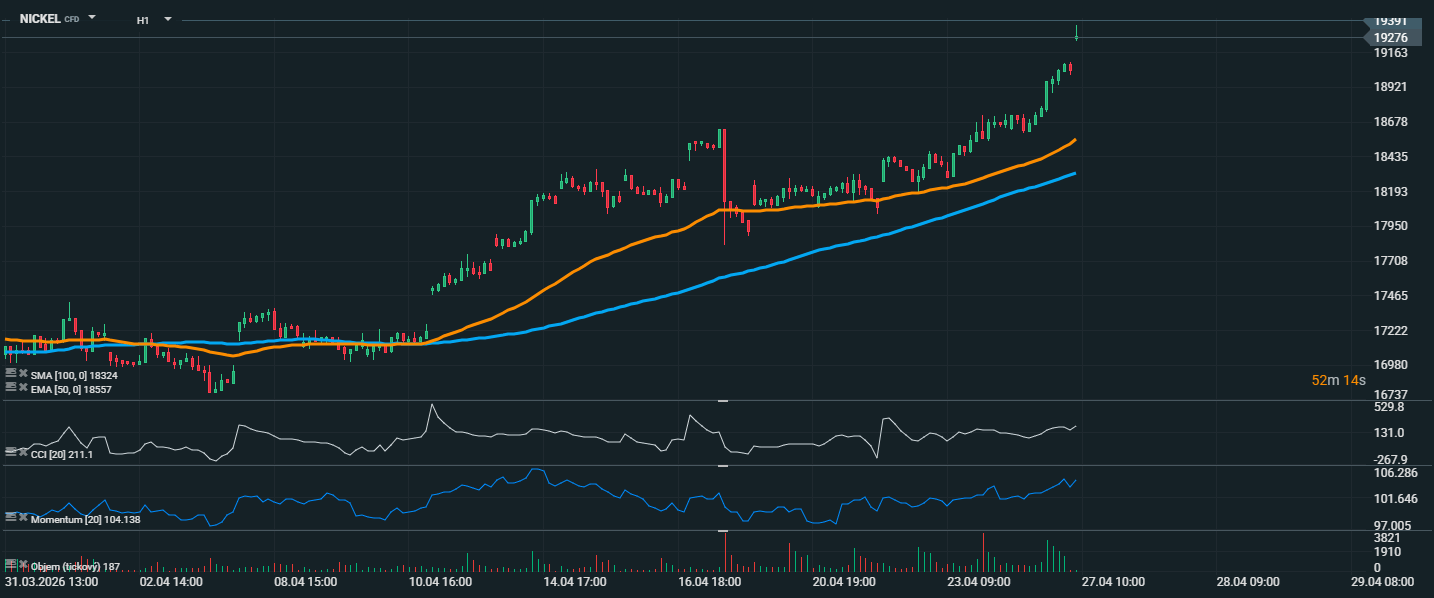This screenshot has width=1434, height=598.
Task: Remove the Momentum [20] indicator panel
Action: pyautogui.click(x=23, y=517)
